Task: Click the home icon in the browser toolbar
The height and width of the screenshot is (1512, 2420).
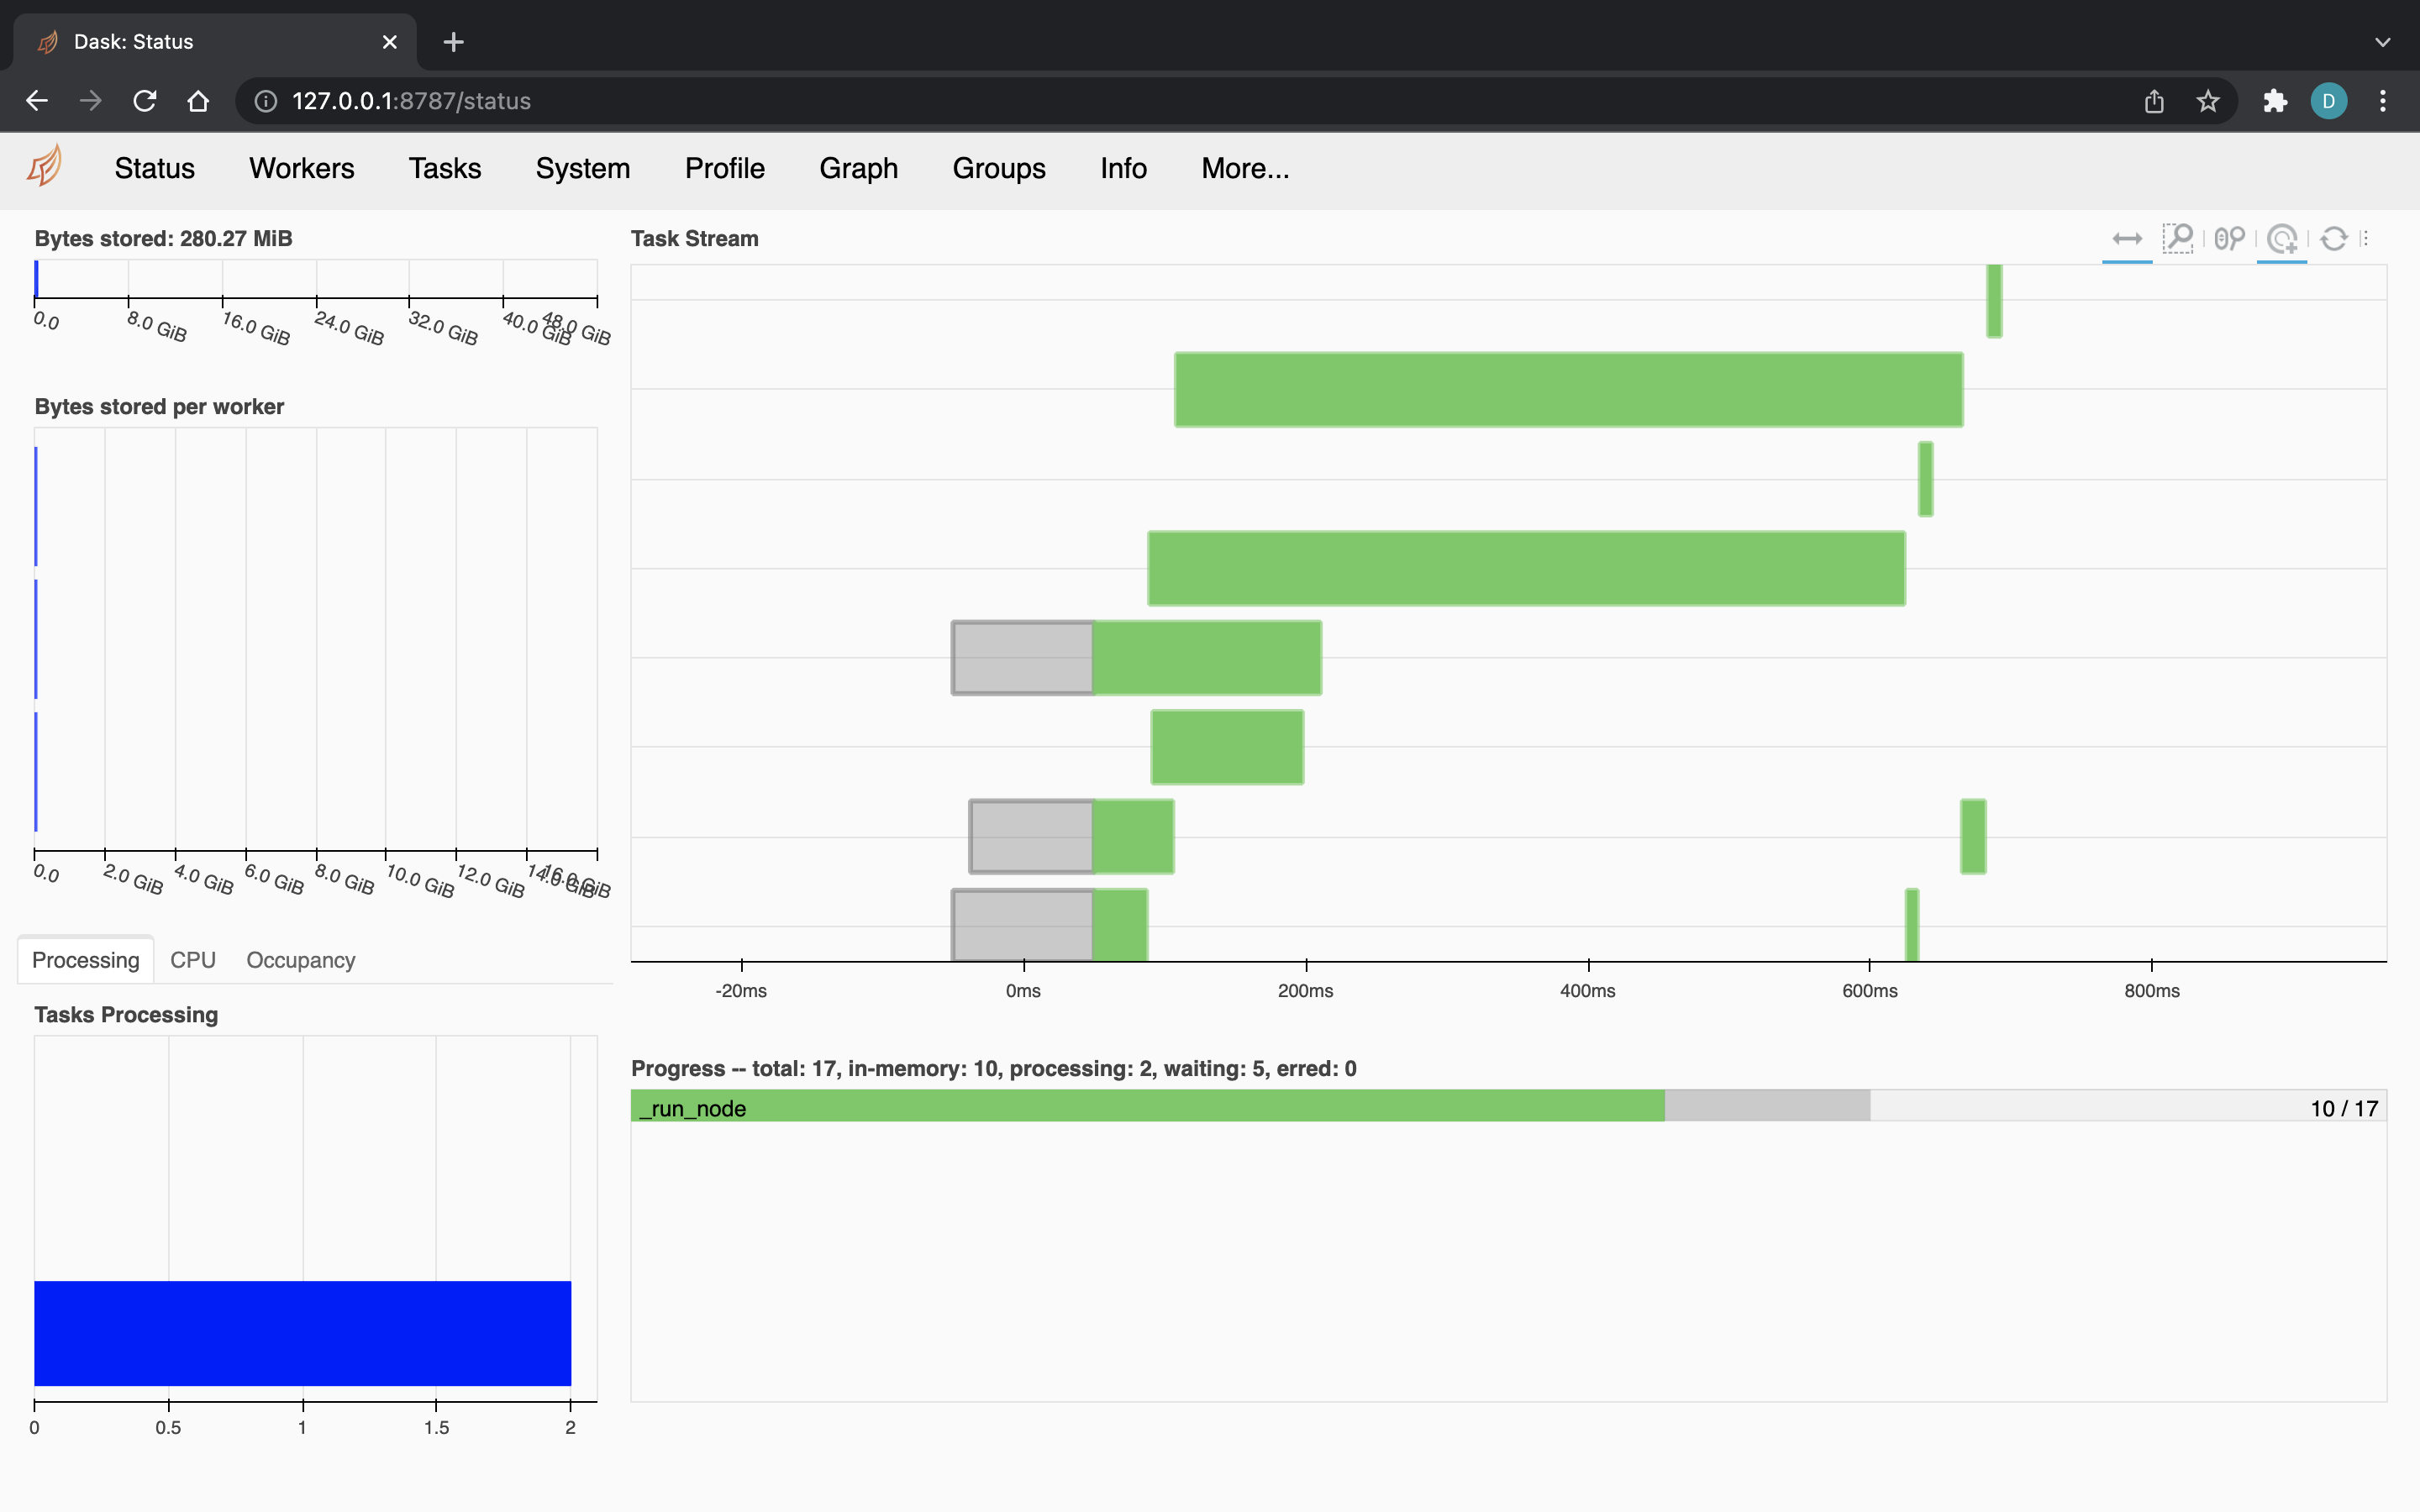Action: (197, 100)
